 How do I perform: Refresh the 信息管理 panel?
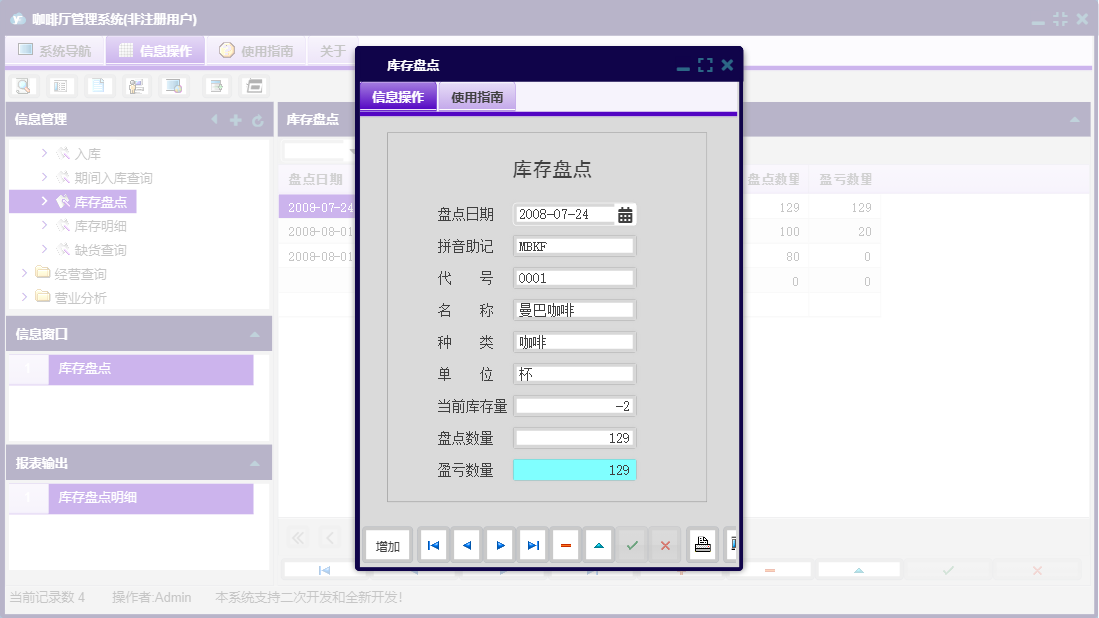(258, 119)
